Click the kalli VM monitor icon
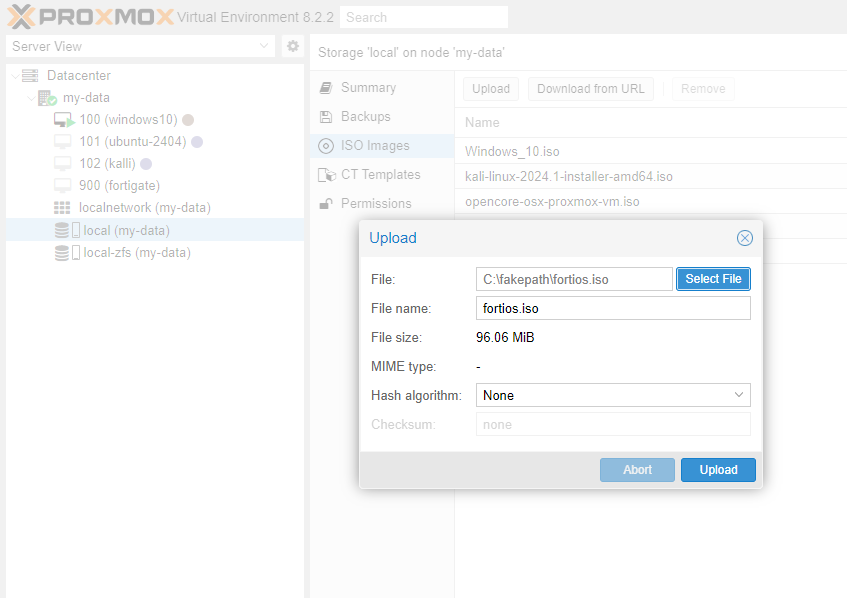This screenshot has width=847, height=598. coord(63,164)
